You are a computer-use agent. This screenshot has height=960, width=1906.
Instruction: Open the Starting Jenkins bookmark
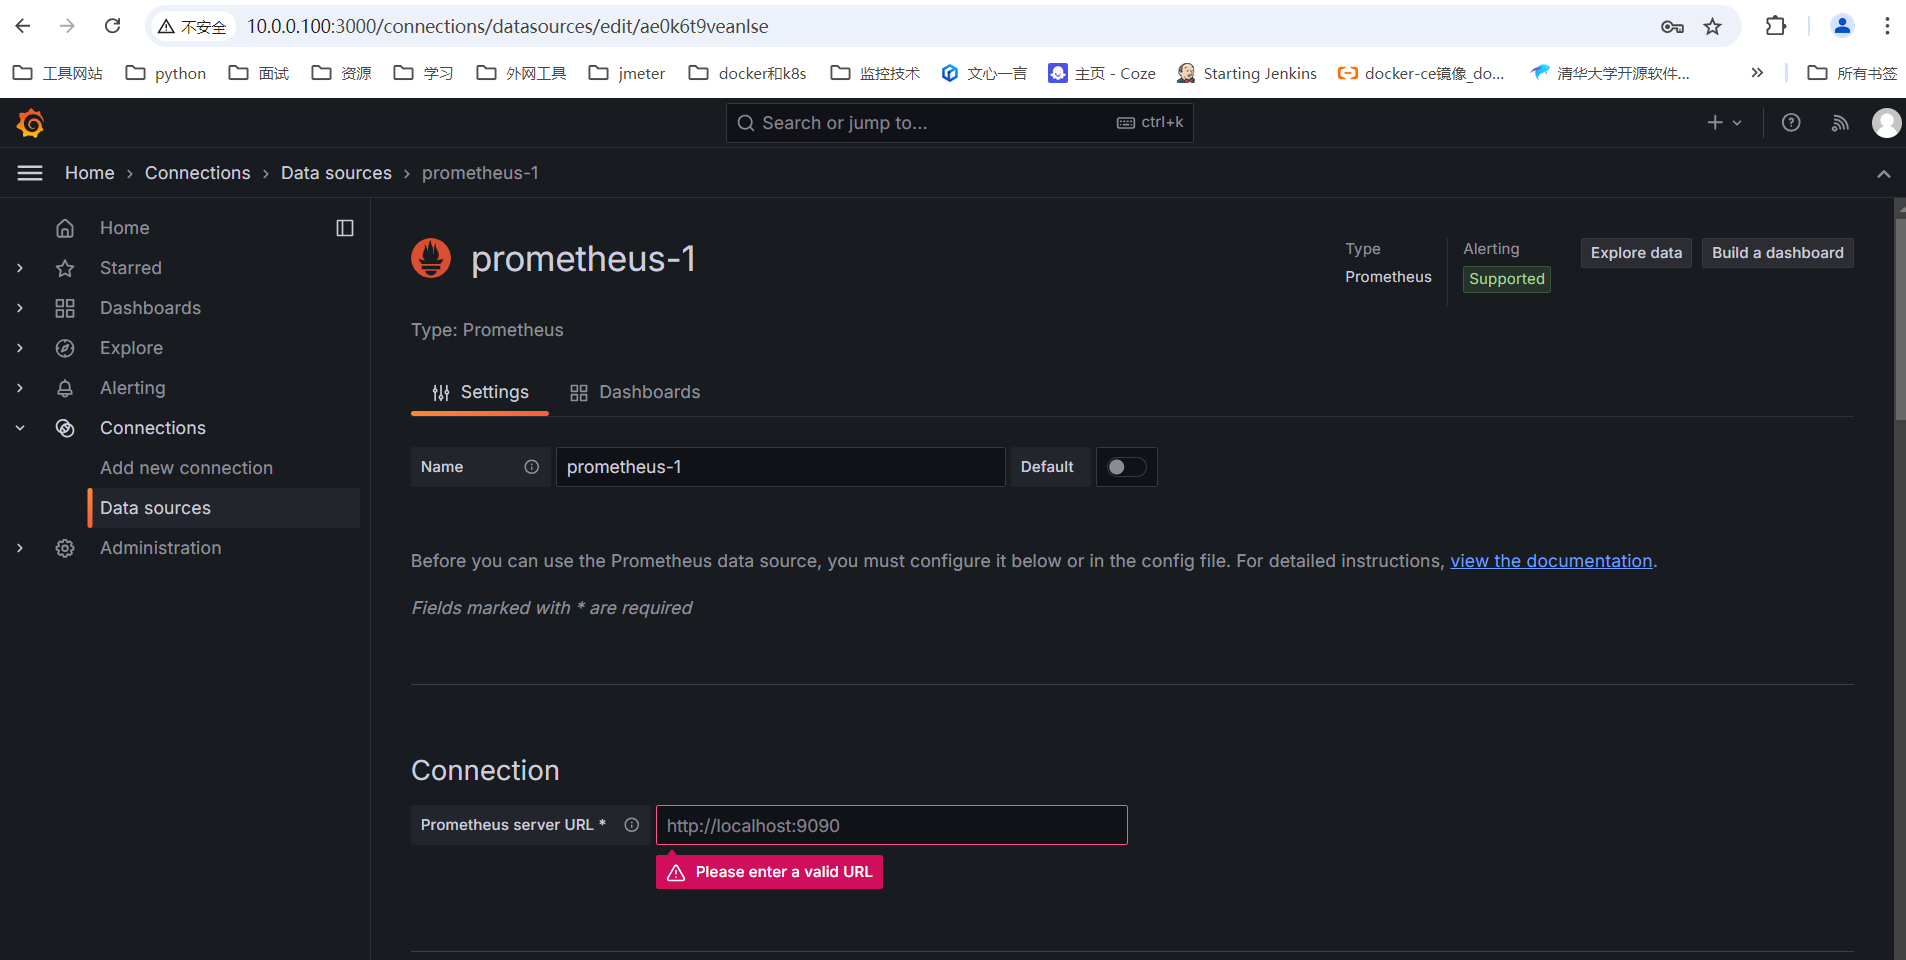(x=1246, y=73)
